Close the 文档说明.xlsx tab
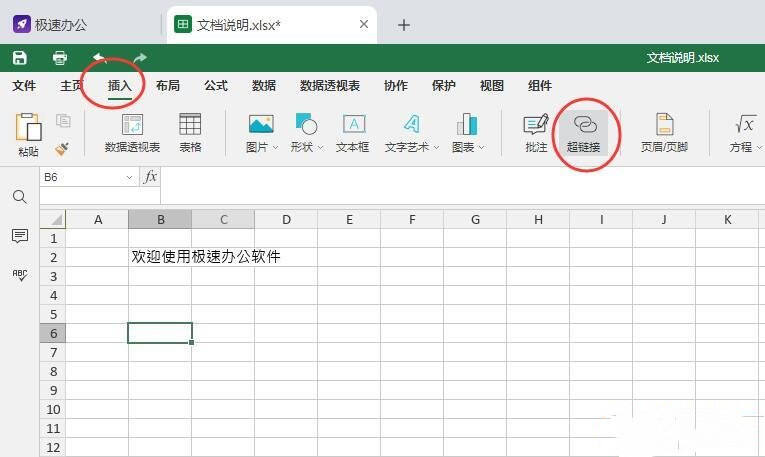This screenshot has width=765, height=457. (364, 24)
